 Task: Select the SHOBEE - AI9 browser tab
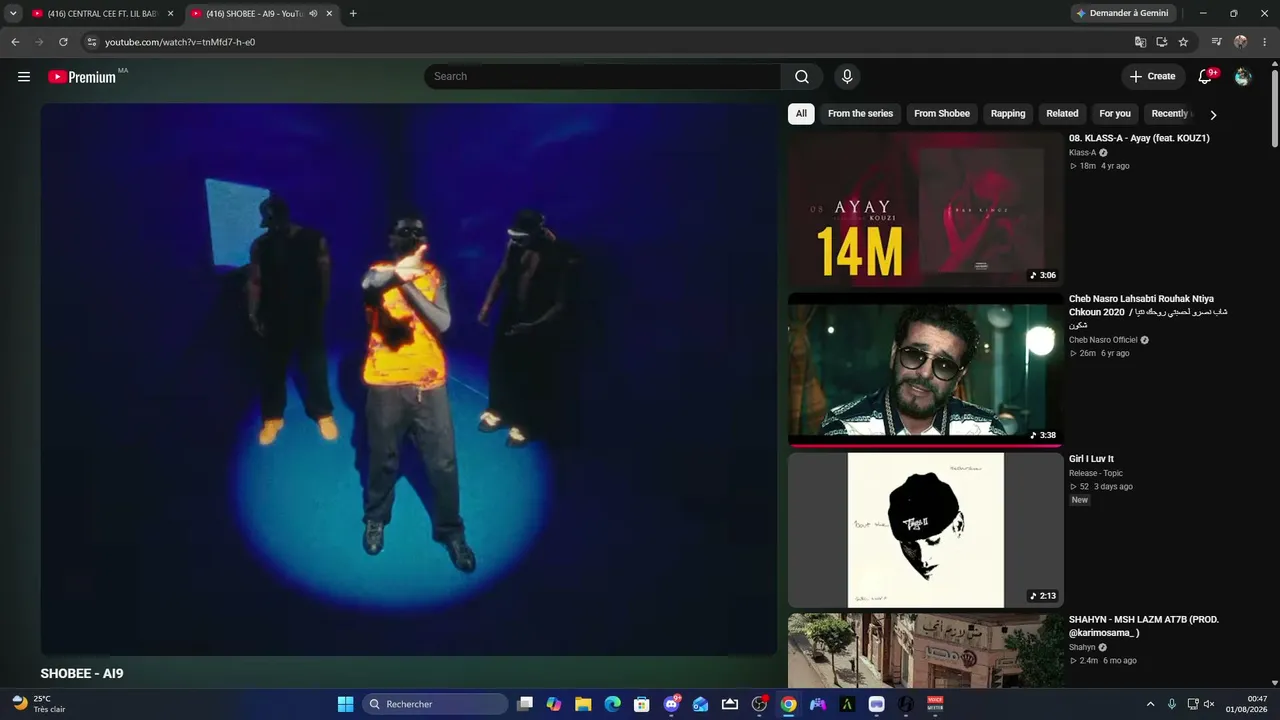(263, 14)
